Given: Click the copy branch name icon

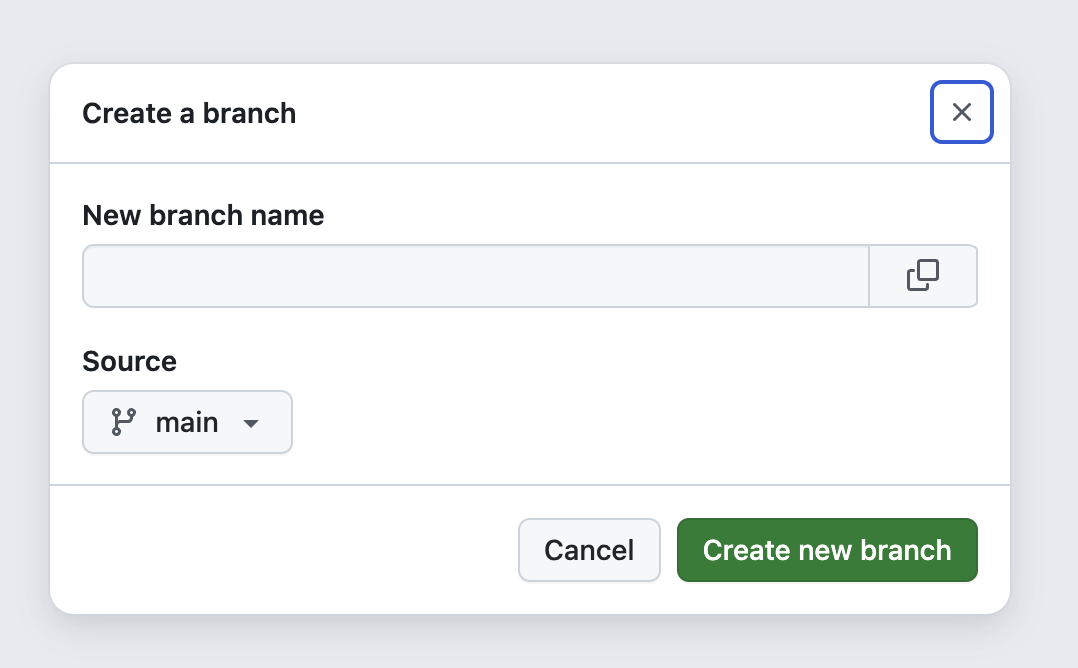Looking at the screenshot, I should point(923,276).
